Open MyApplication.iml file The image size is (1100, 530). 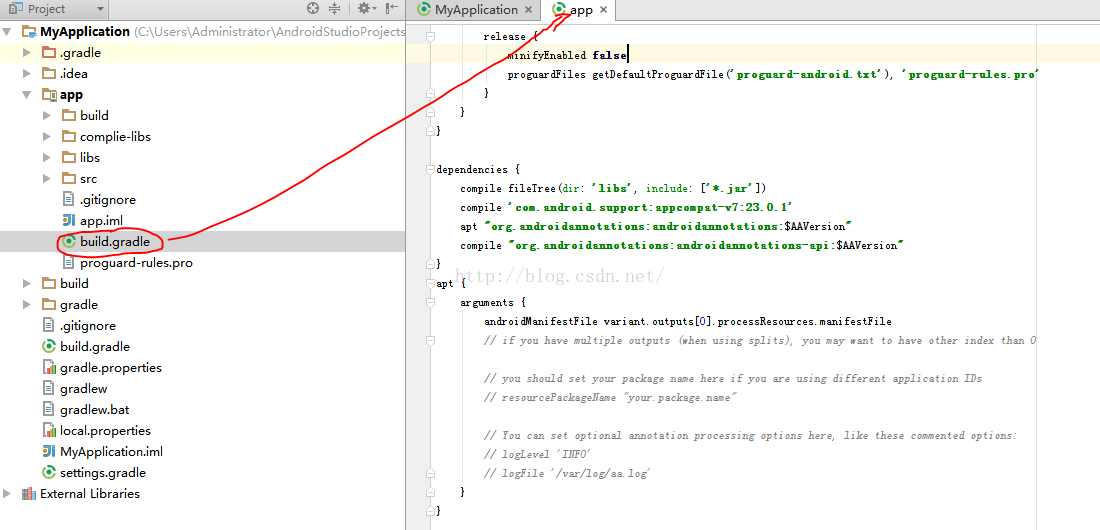pyautogui.click(x=112, y=452)
